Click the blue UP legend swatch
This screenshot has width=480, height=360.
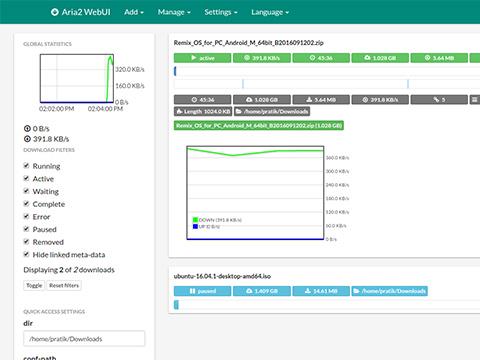pyautogui.click(x=195, y=226)
